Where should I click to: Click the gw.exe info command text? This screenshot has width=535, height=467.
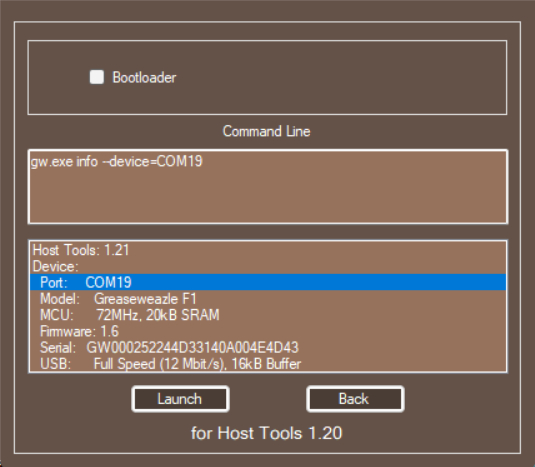click(117, 161)
